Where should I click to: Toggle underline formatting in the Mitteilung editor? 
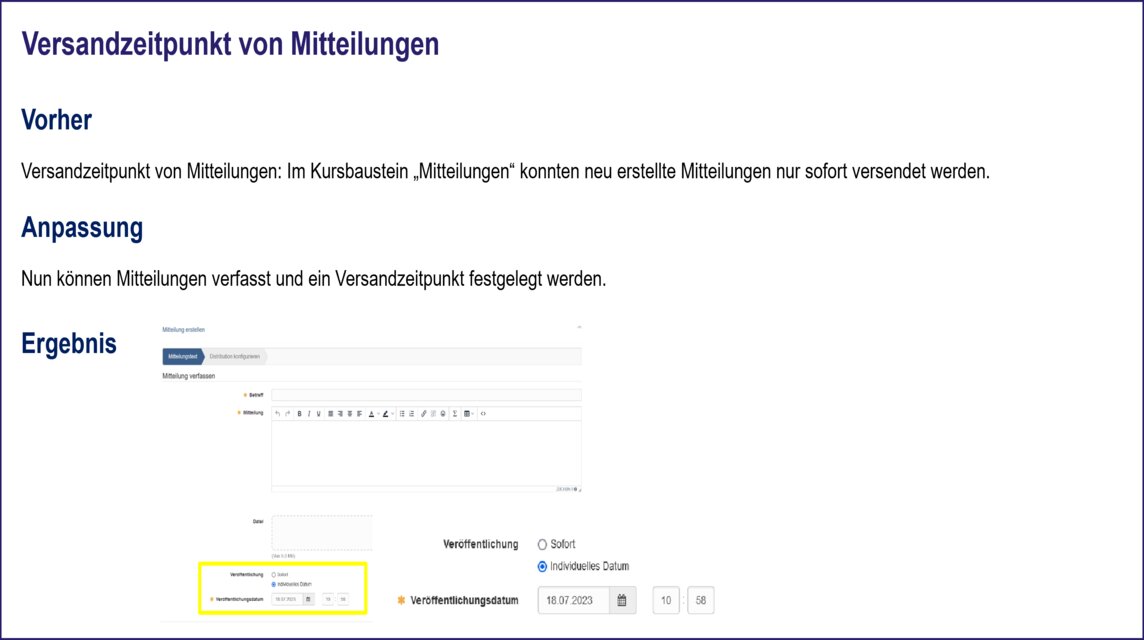point(318,414)
